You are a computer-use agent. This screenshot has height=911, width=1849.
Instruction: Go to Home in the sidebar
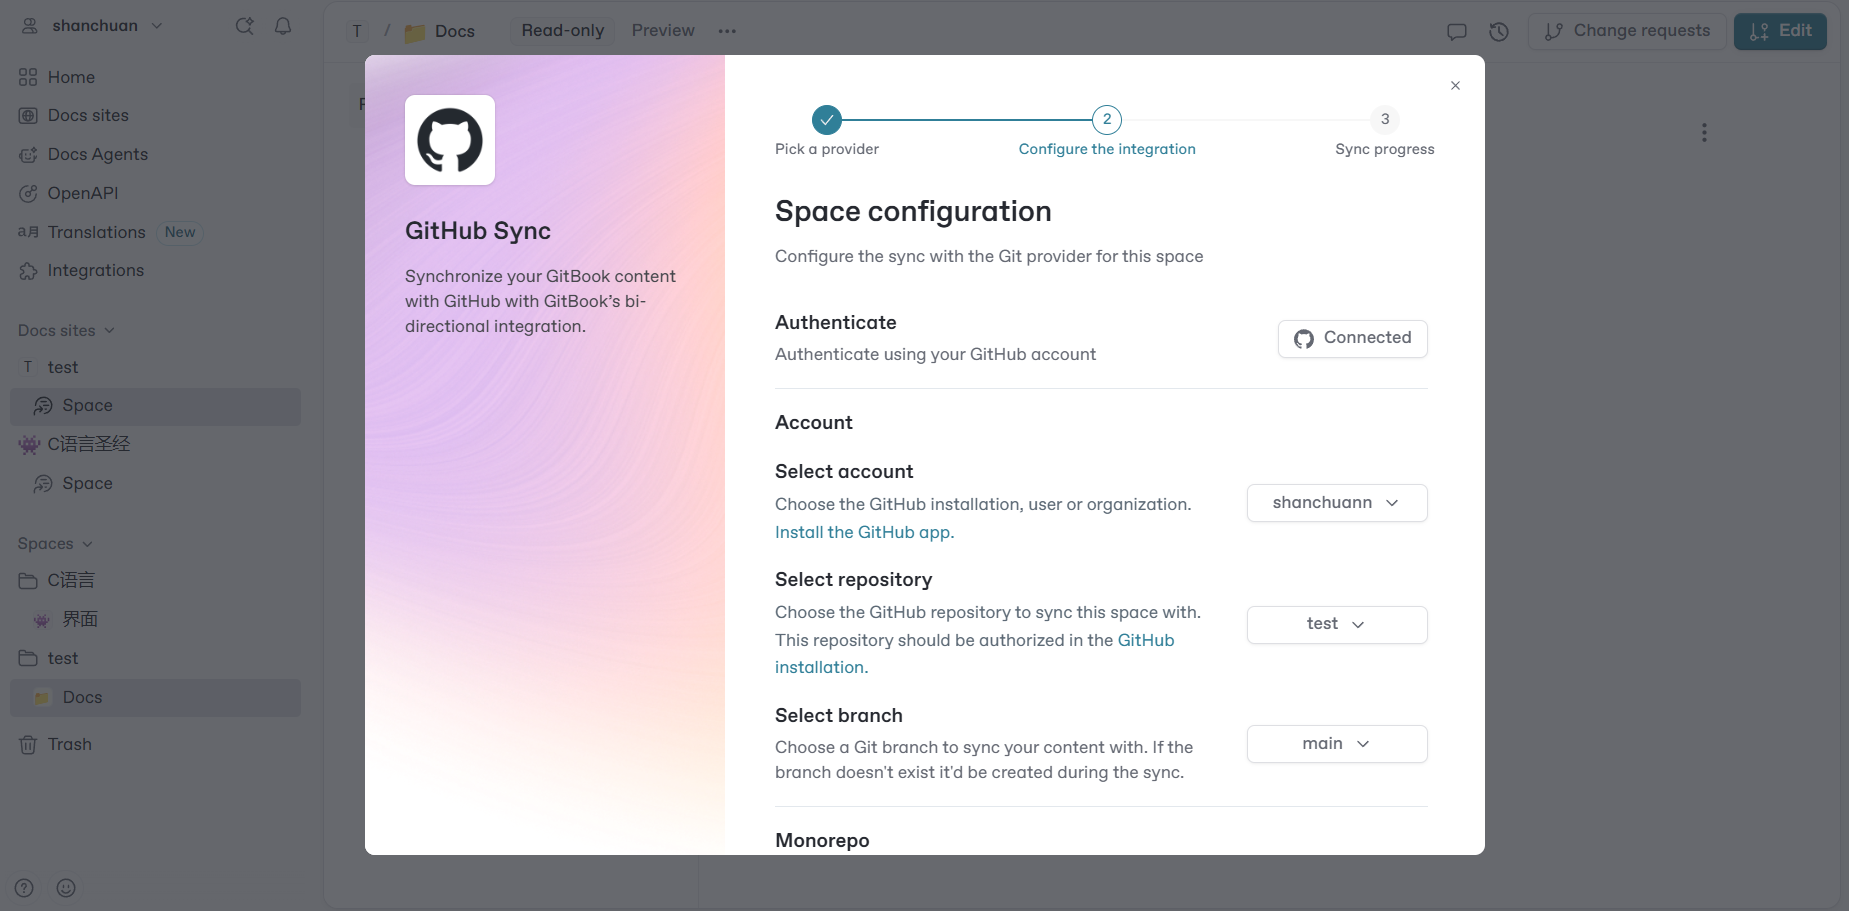click(155, 77)
